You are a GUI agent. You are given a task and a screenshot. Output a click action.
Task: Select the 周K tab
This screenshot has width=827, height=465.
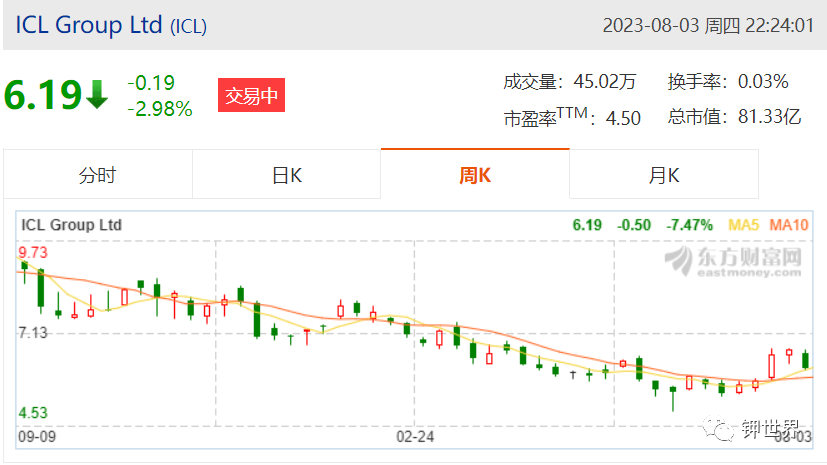pyautogui.click(x=475, y=175)
